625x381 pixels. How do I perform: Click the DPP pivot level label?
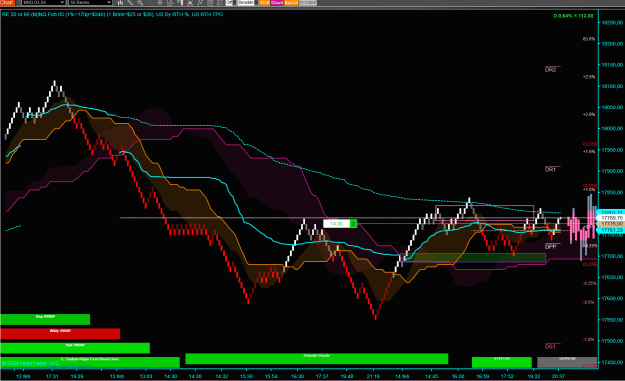pyautogui.click(x=550, y=247)
